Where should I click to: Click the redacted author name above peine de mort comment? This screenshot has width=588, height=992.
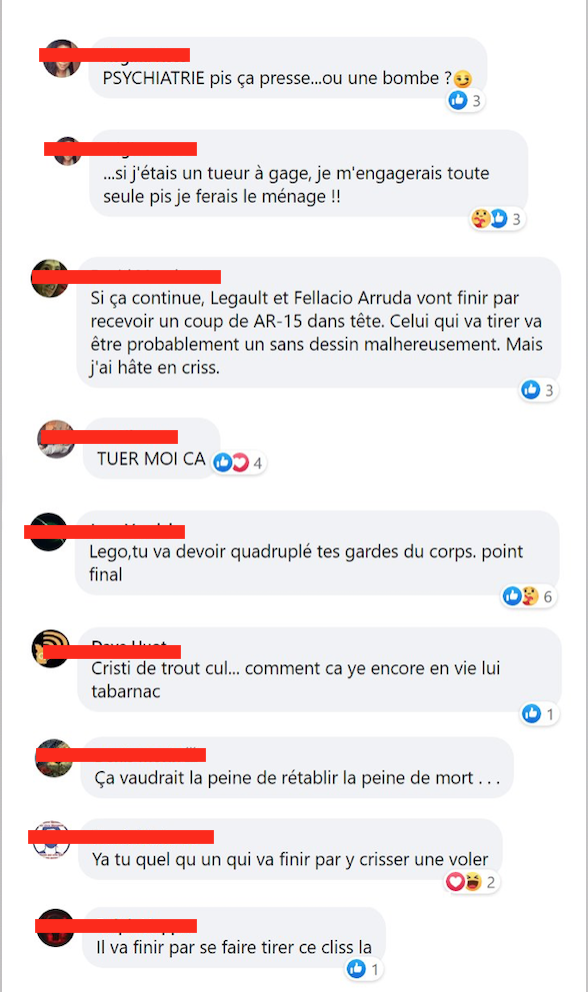[121, 754]
